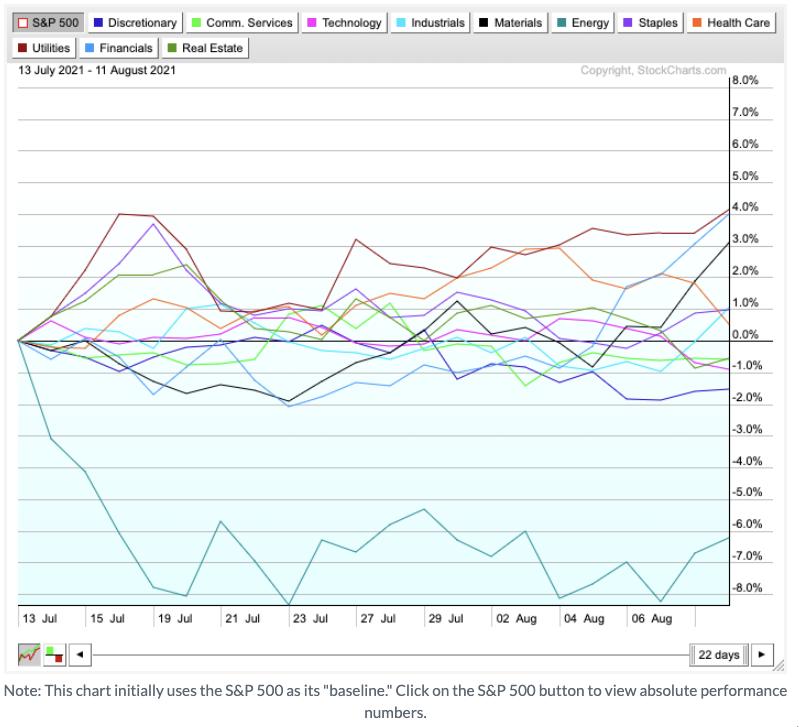Toggle the Discretionary sector line
799x727 pixels.
[135, 22]
